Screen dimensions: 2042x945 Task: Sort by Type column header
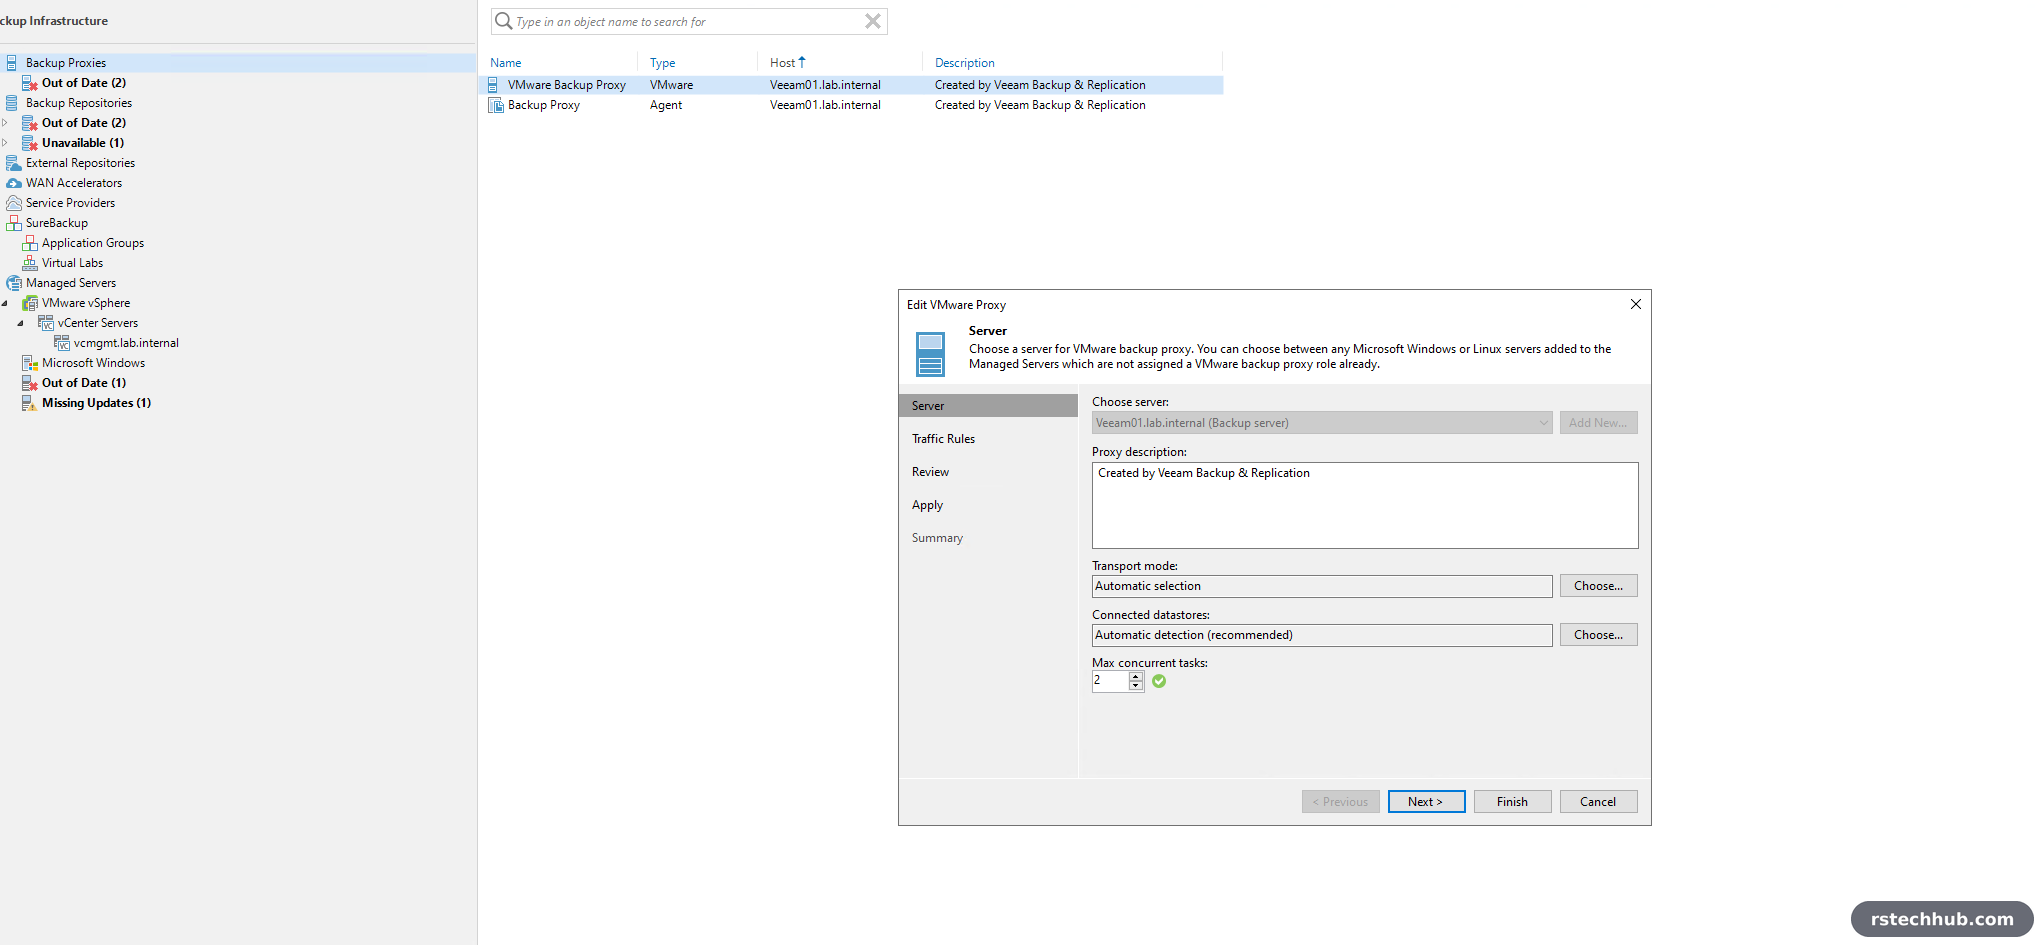point(662,63)
